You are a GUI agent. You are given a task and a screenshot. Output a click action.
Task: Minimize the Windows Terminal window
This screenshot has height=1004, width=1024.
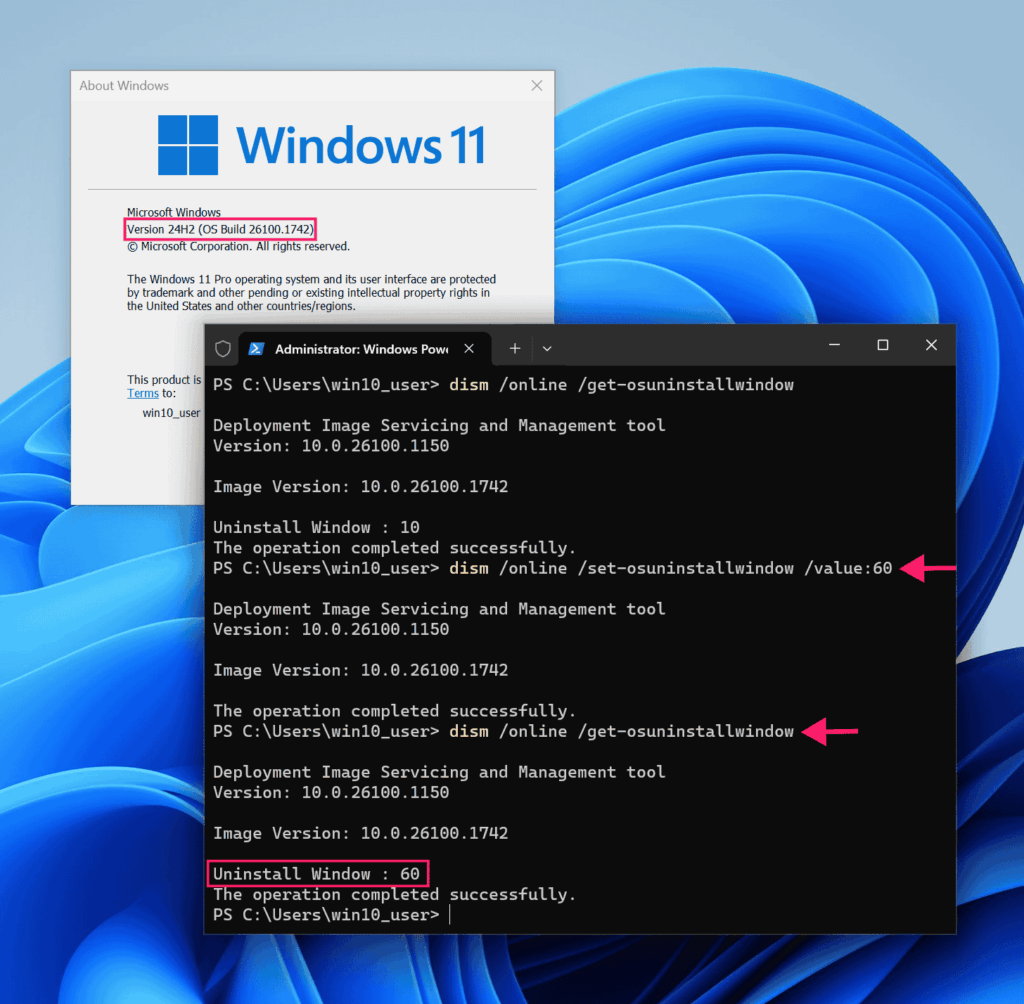pos(834,345)
